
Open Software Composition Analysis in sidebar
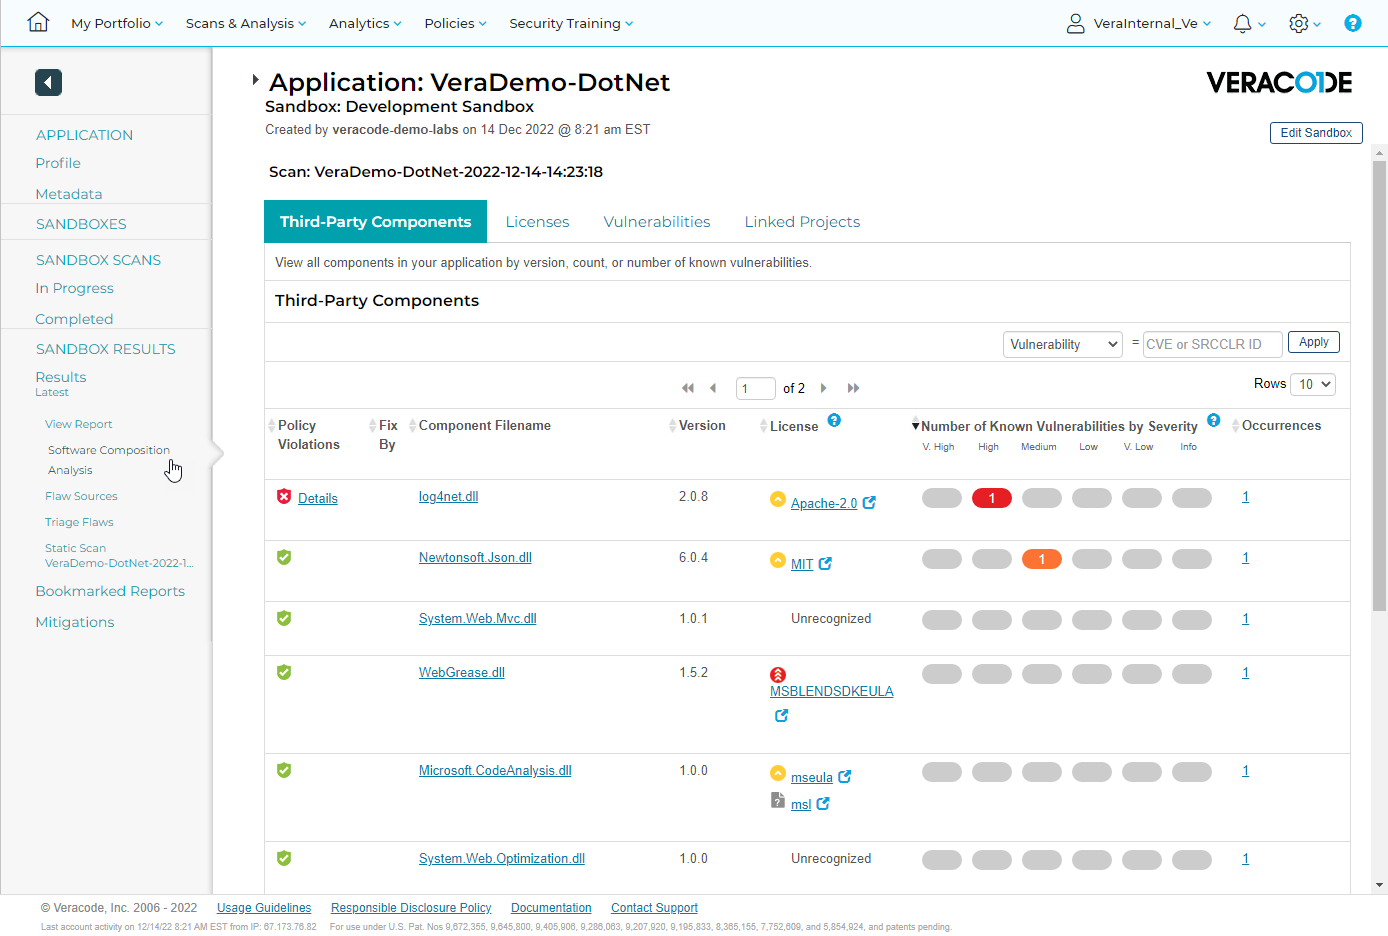109,460
